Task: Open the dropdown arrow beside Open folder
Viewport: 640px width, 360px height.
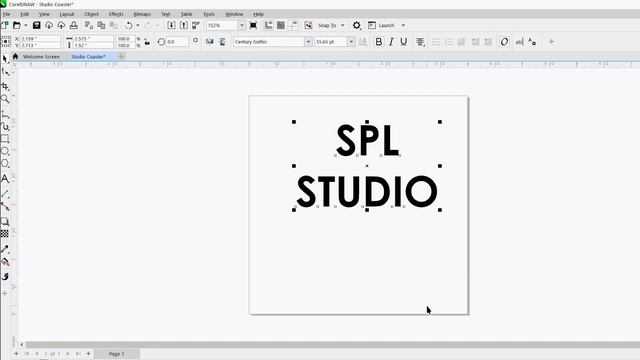Action: pos(26,25)
